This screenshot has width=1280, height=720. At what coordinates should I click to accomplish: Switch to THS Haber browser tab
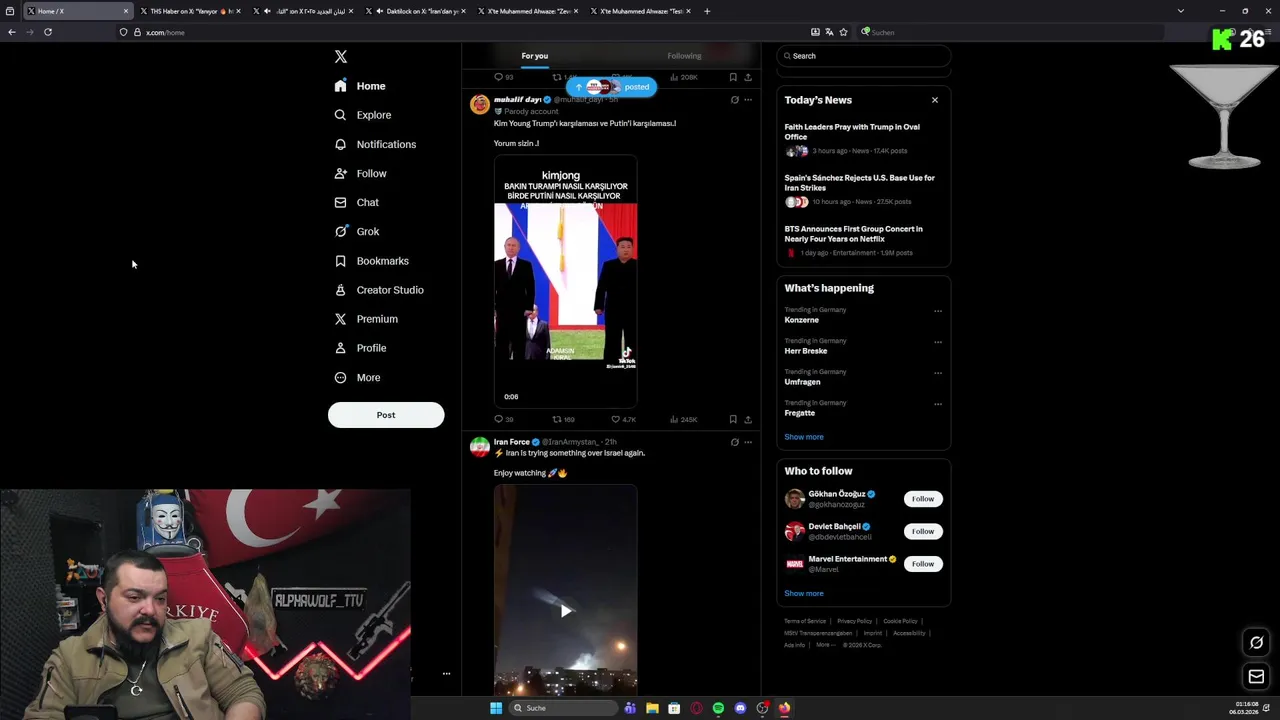191,11
